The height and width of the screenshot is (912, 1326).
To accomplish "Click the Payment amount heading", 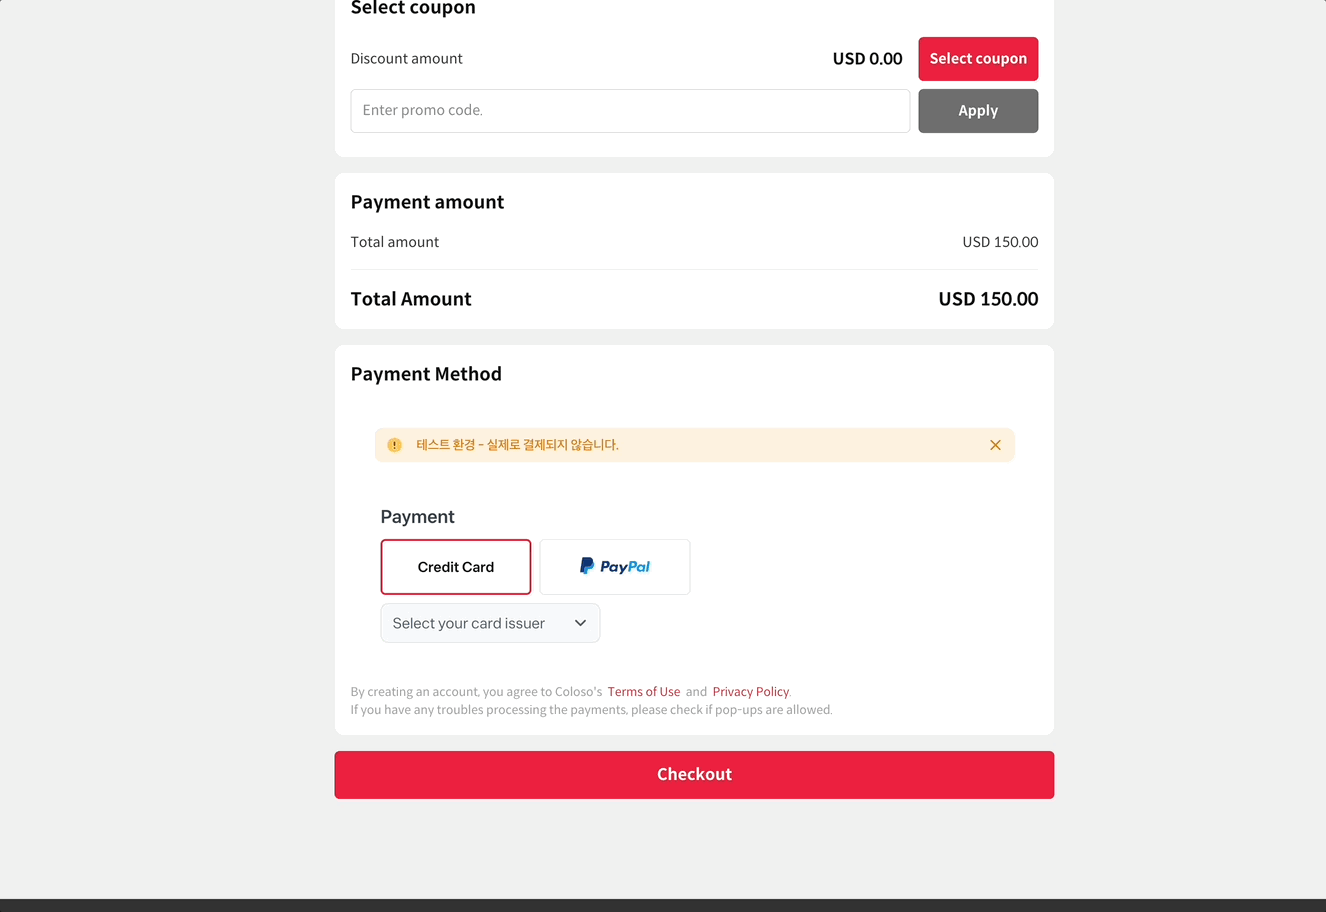I will (x=427, y=202).
